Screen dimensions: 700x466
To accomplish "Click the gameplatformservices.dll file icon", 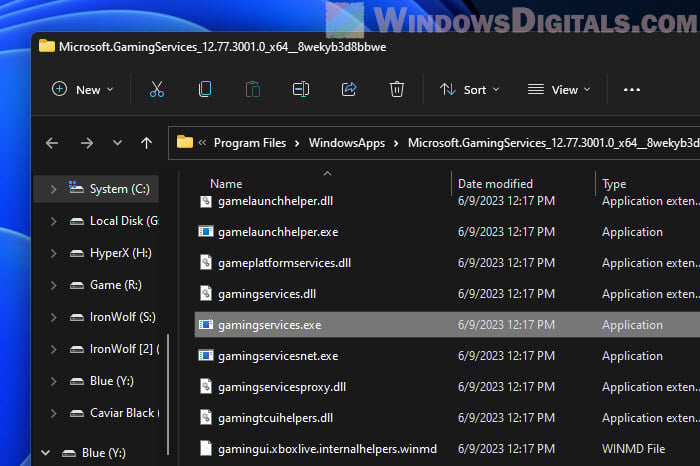I will pos(205,262).
